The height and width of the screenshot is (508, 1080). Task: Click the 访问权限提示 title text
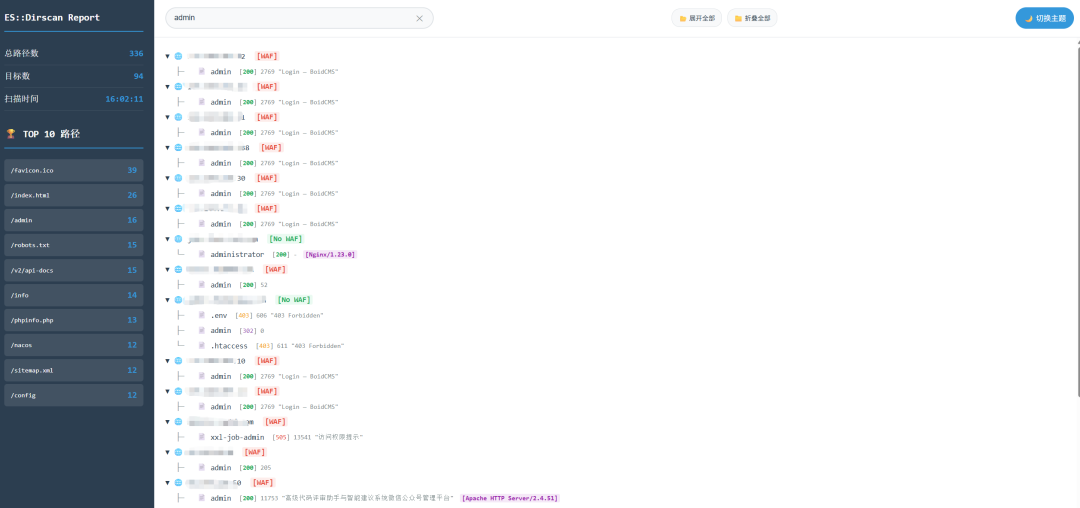340,437
